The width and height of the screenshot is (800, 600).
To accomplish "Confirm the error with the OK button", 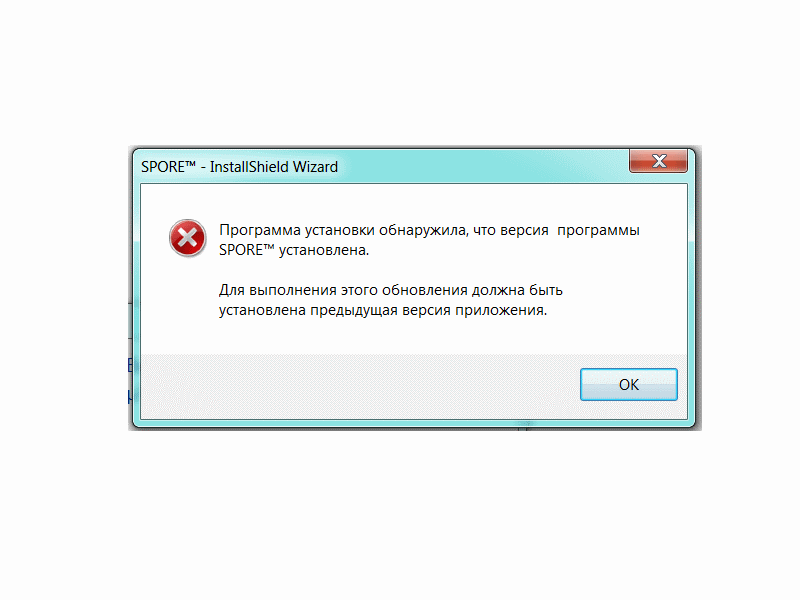I will pos(629,384).
